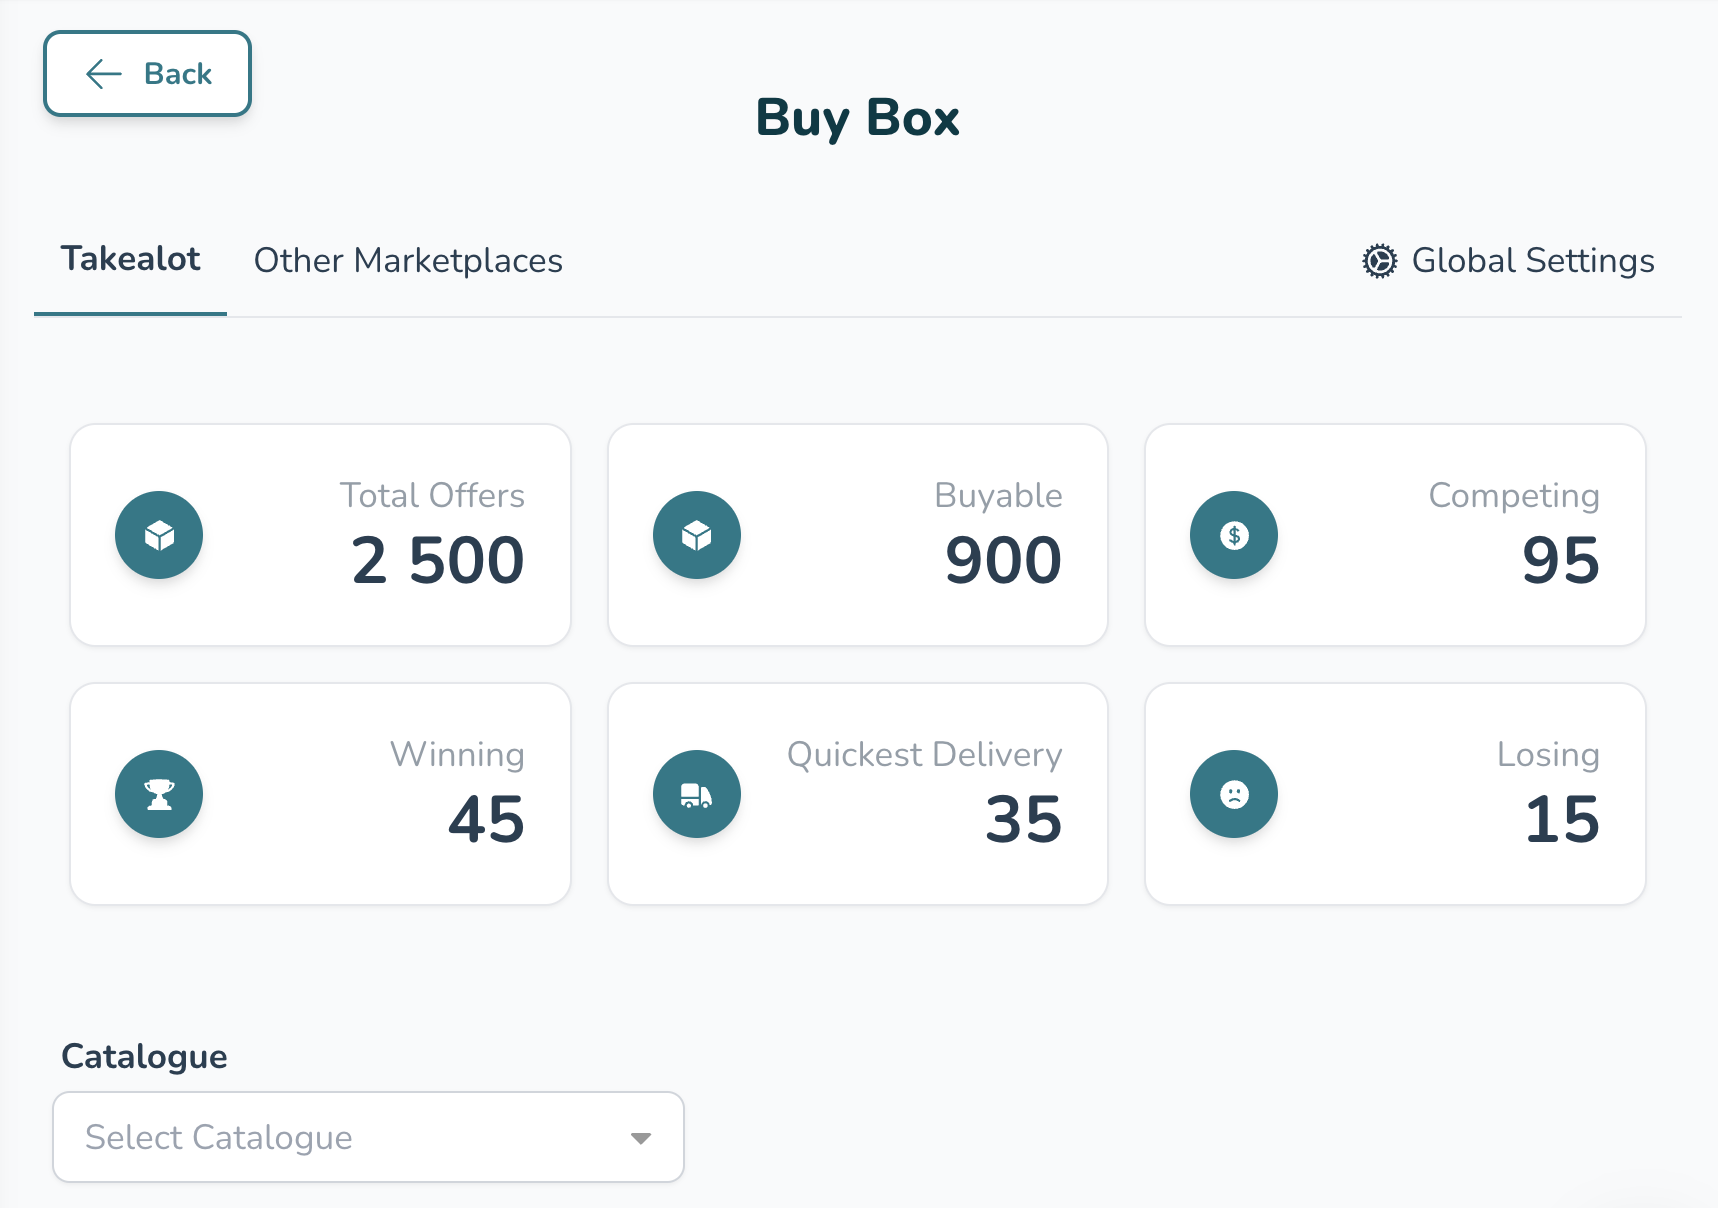This screenshot has width=1718, height=1208.
Task: Click the Quickest Delivery truck icon
Action: pyautogui.click(x=697, y=794)
